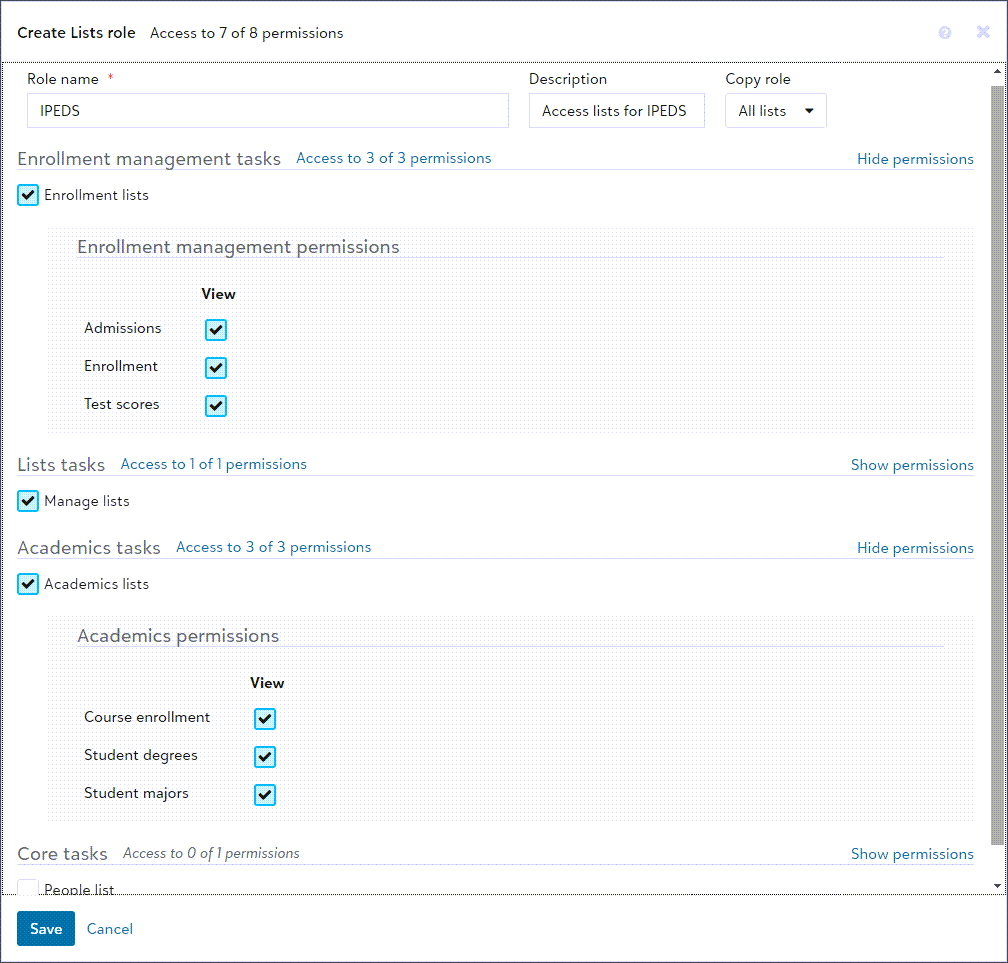Click the Role name input field
The height and width of the screenshot is (963, 1008).
pos(267,111)
